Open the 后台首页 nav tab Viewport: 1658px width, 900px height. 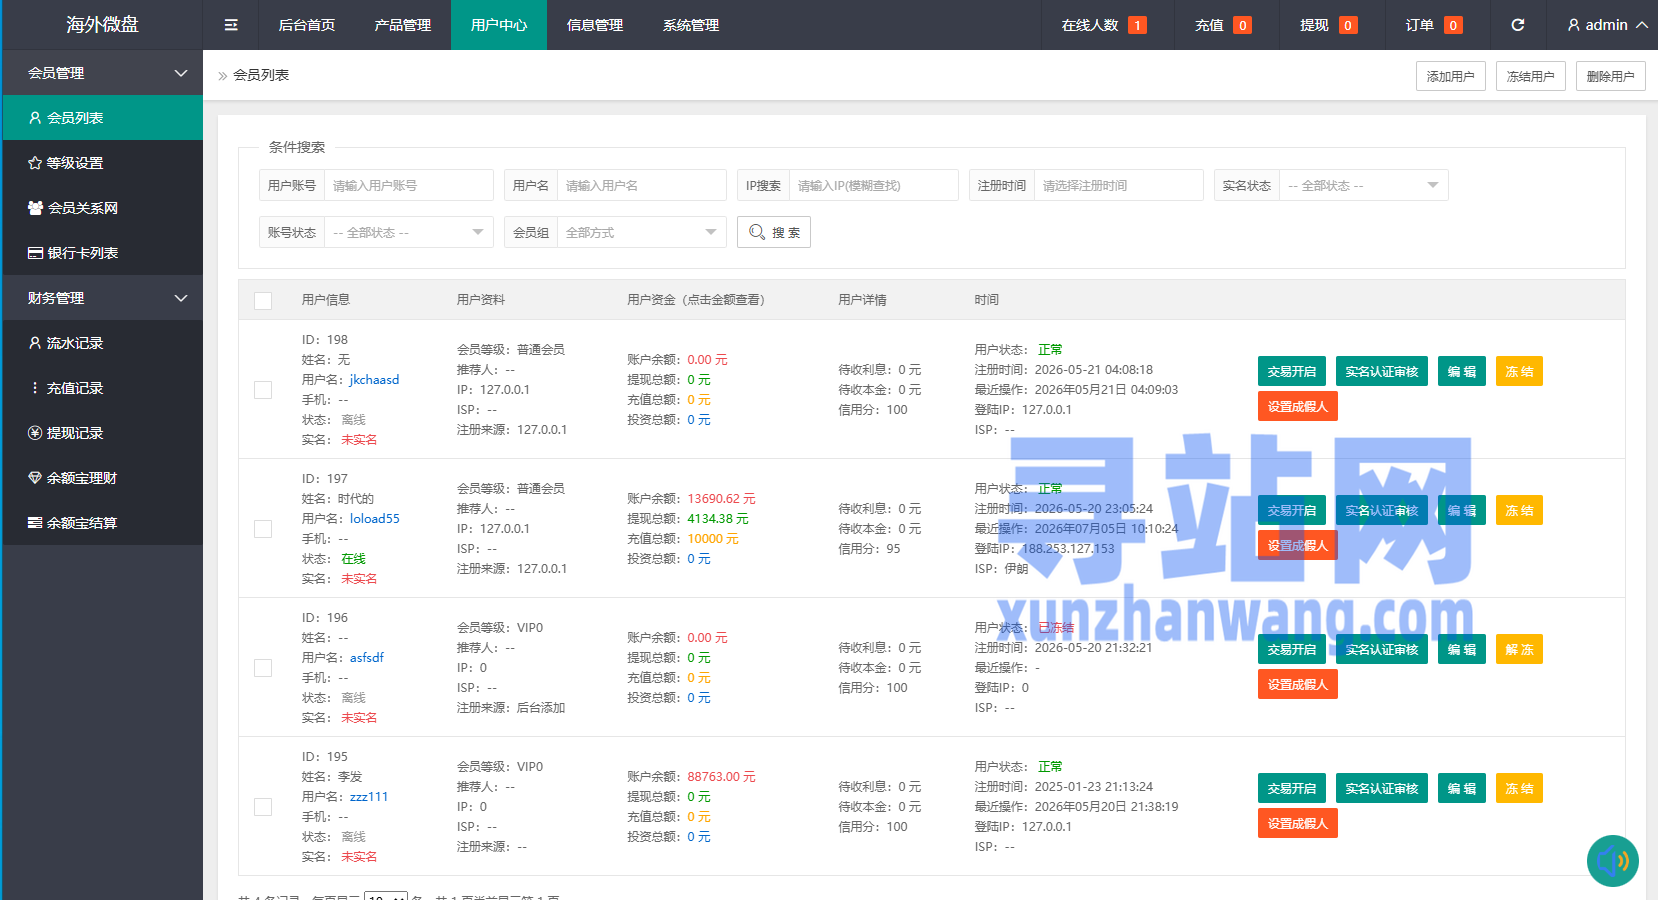(x=307, y=25)
